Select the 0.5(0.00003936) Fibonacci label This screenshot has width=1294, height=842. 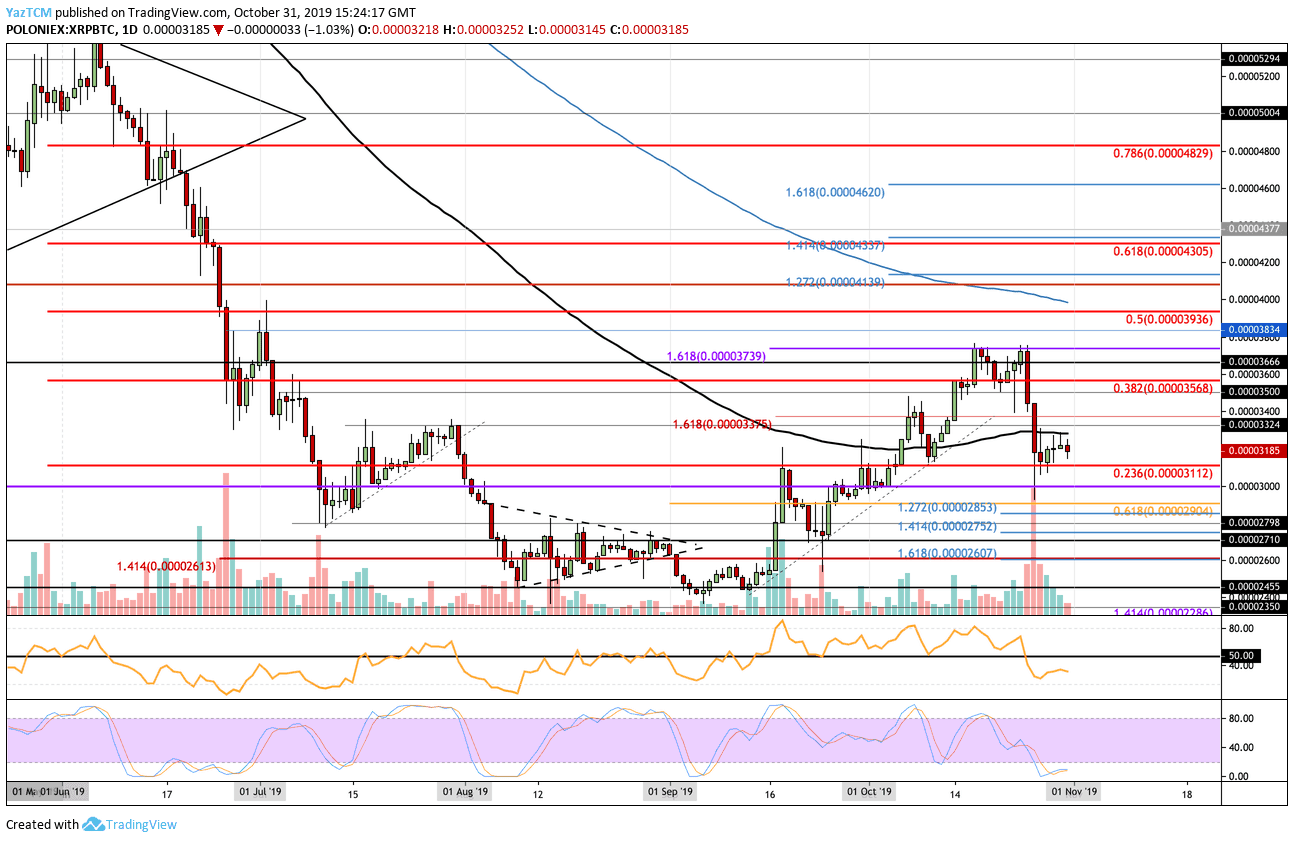click(1168, 320)
